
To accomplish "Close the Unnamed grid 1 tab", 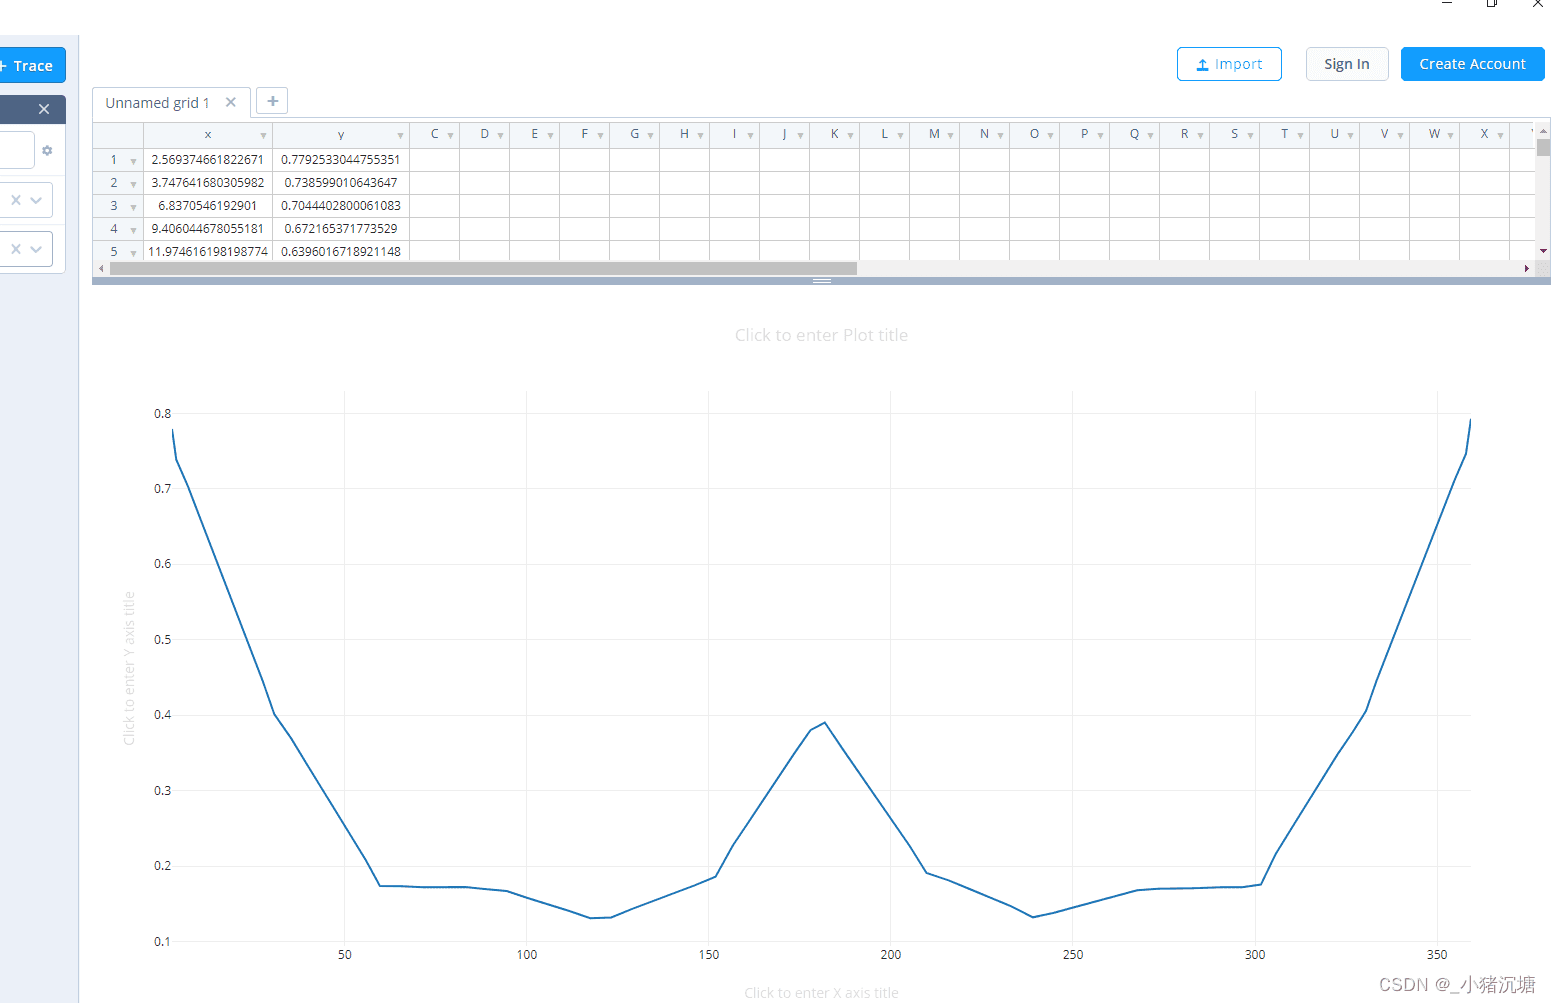I will [x=231, y=102].
